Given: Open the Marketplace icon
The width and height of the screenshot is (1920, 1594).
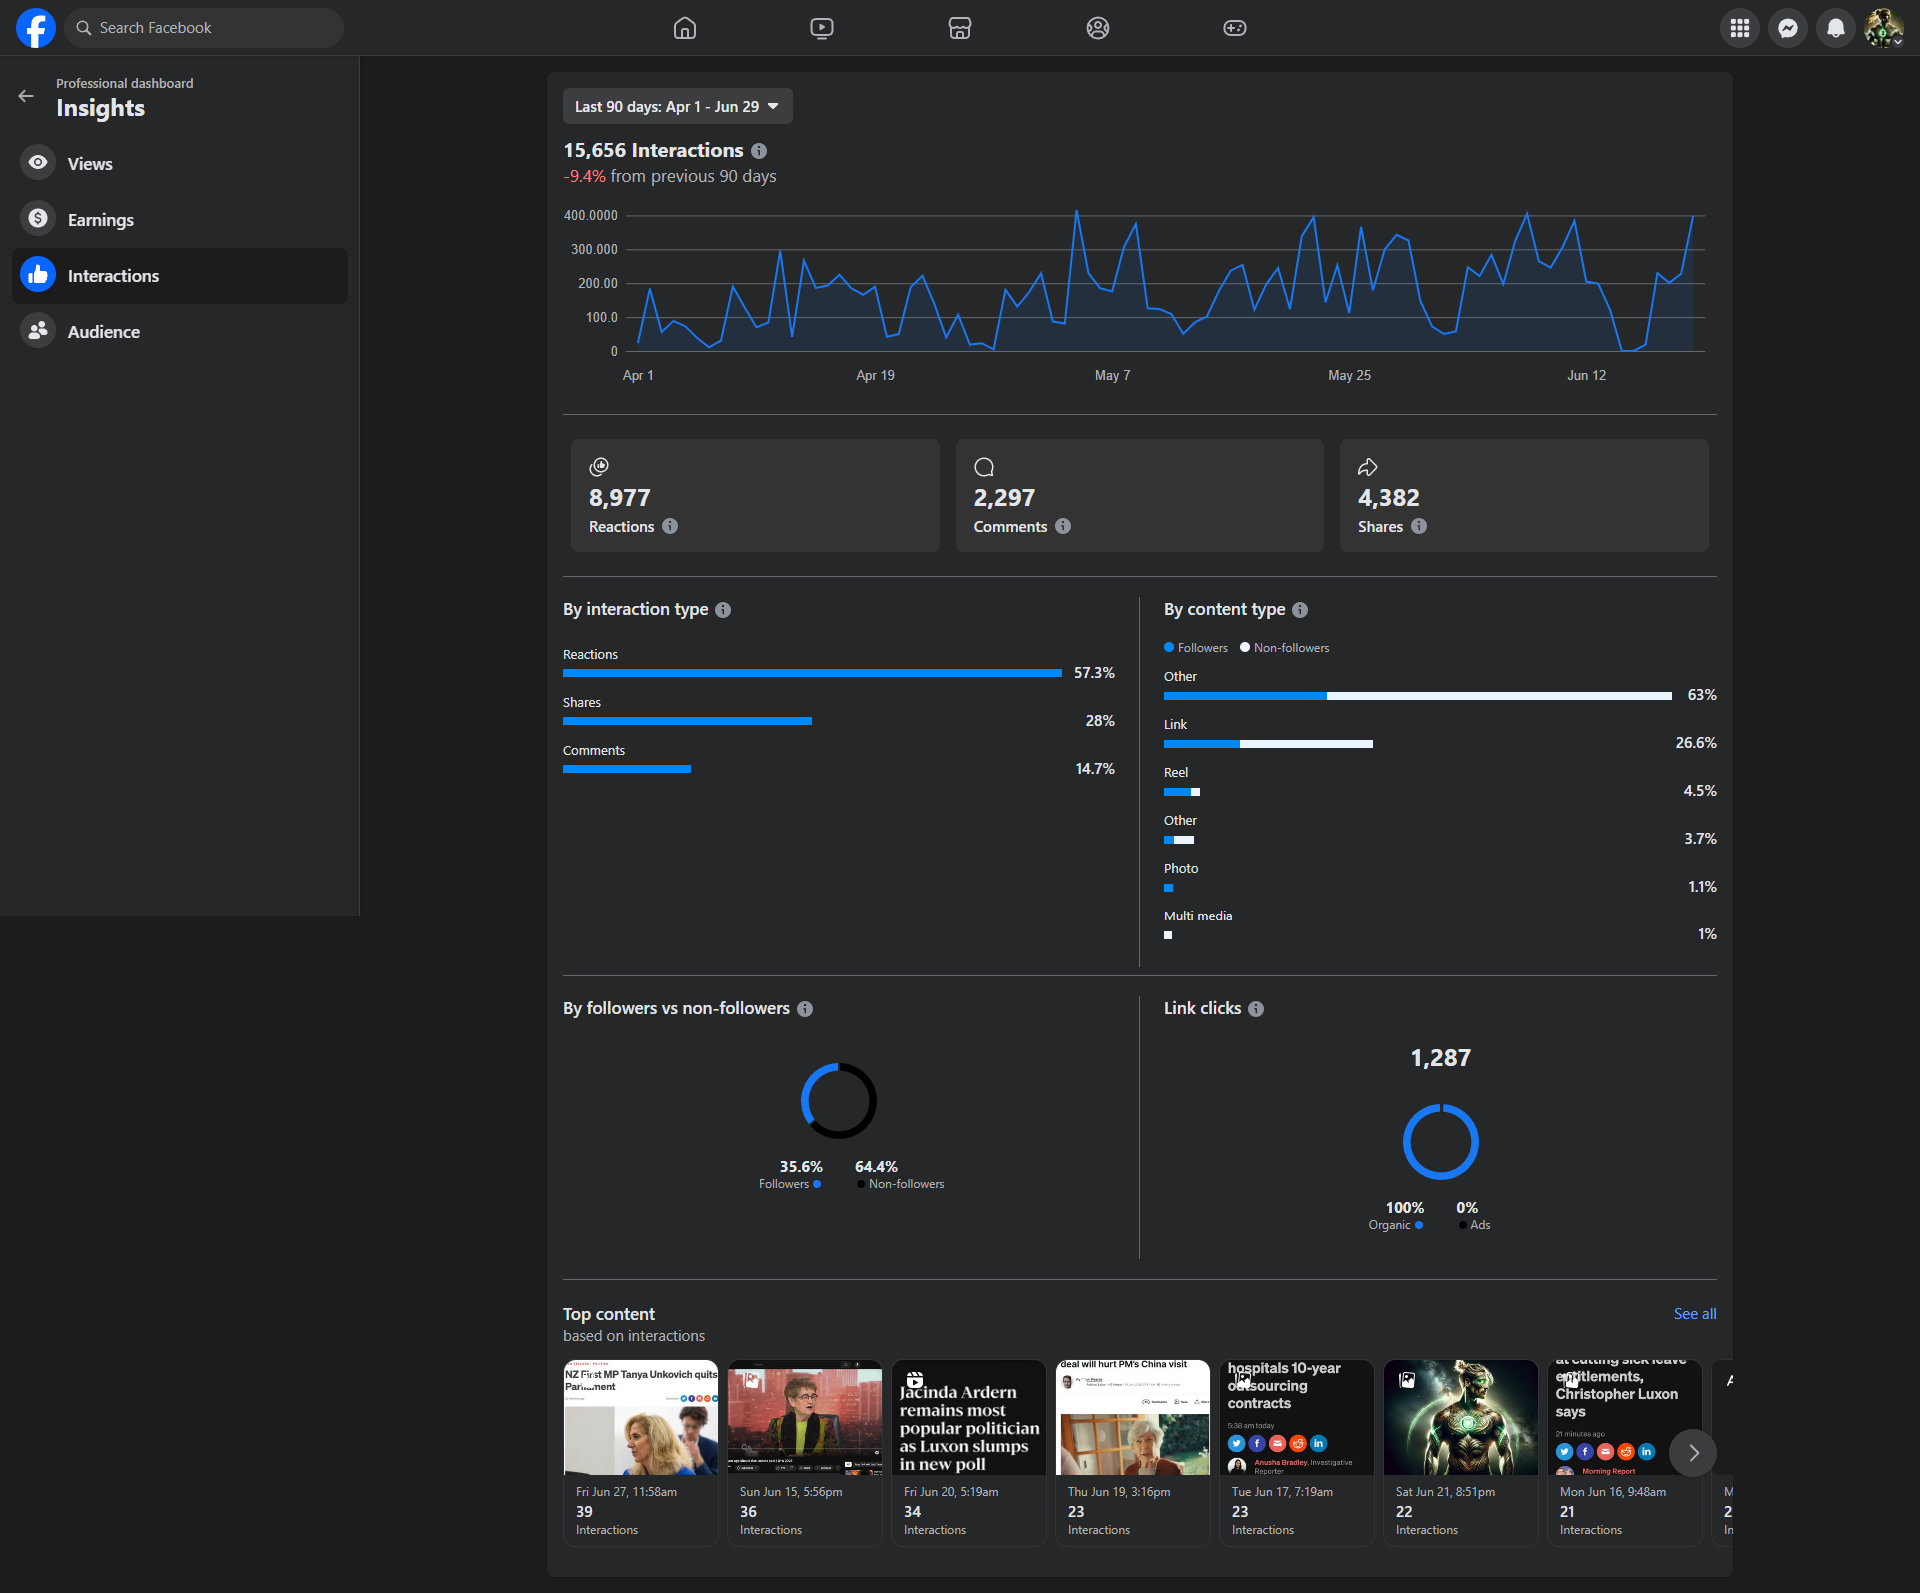Looking at the screenshot, I should pyautogui.click(x=960, y=28).
